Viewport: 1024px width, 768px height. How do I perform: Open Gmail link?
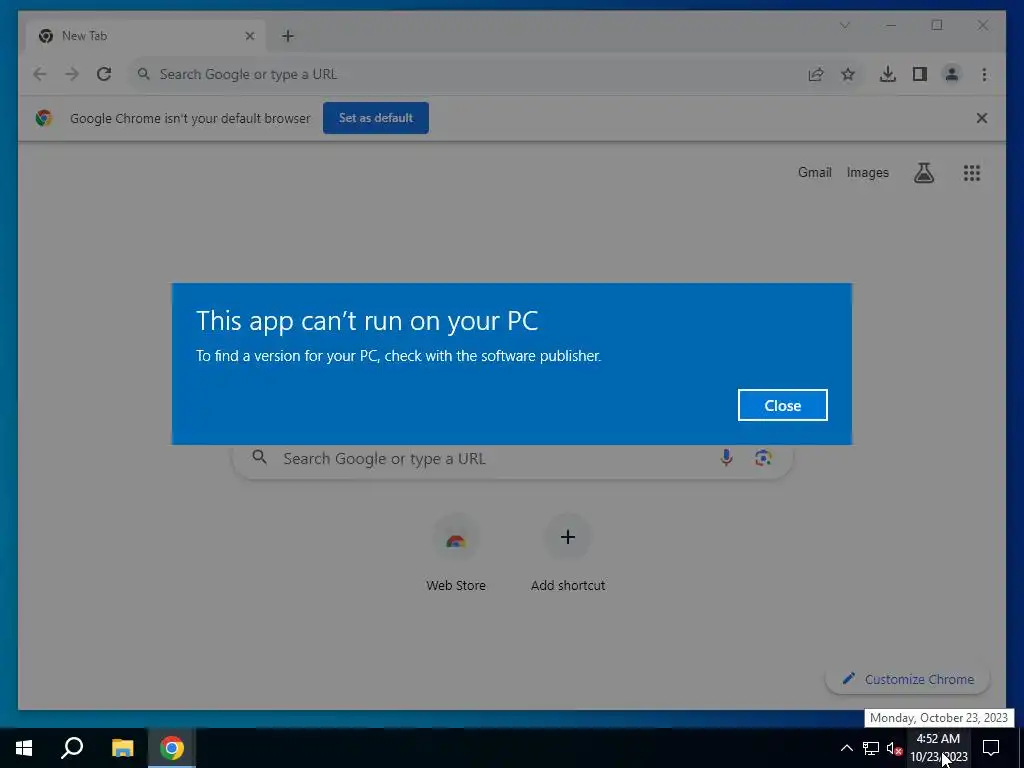point(814,172)
